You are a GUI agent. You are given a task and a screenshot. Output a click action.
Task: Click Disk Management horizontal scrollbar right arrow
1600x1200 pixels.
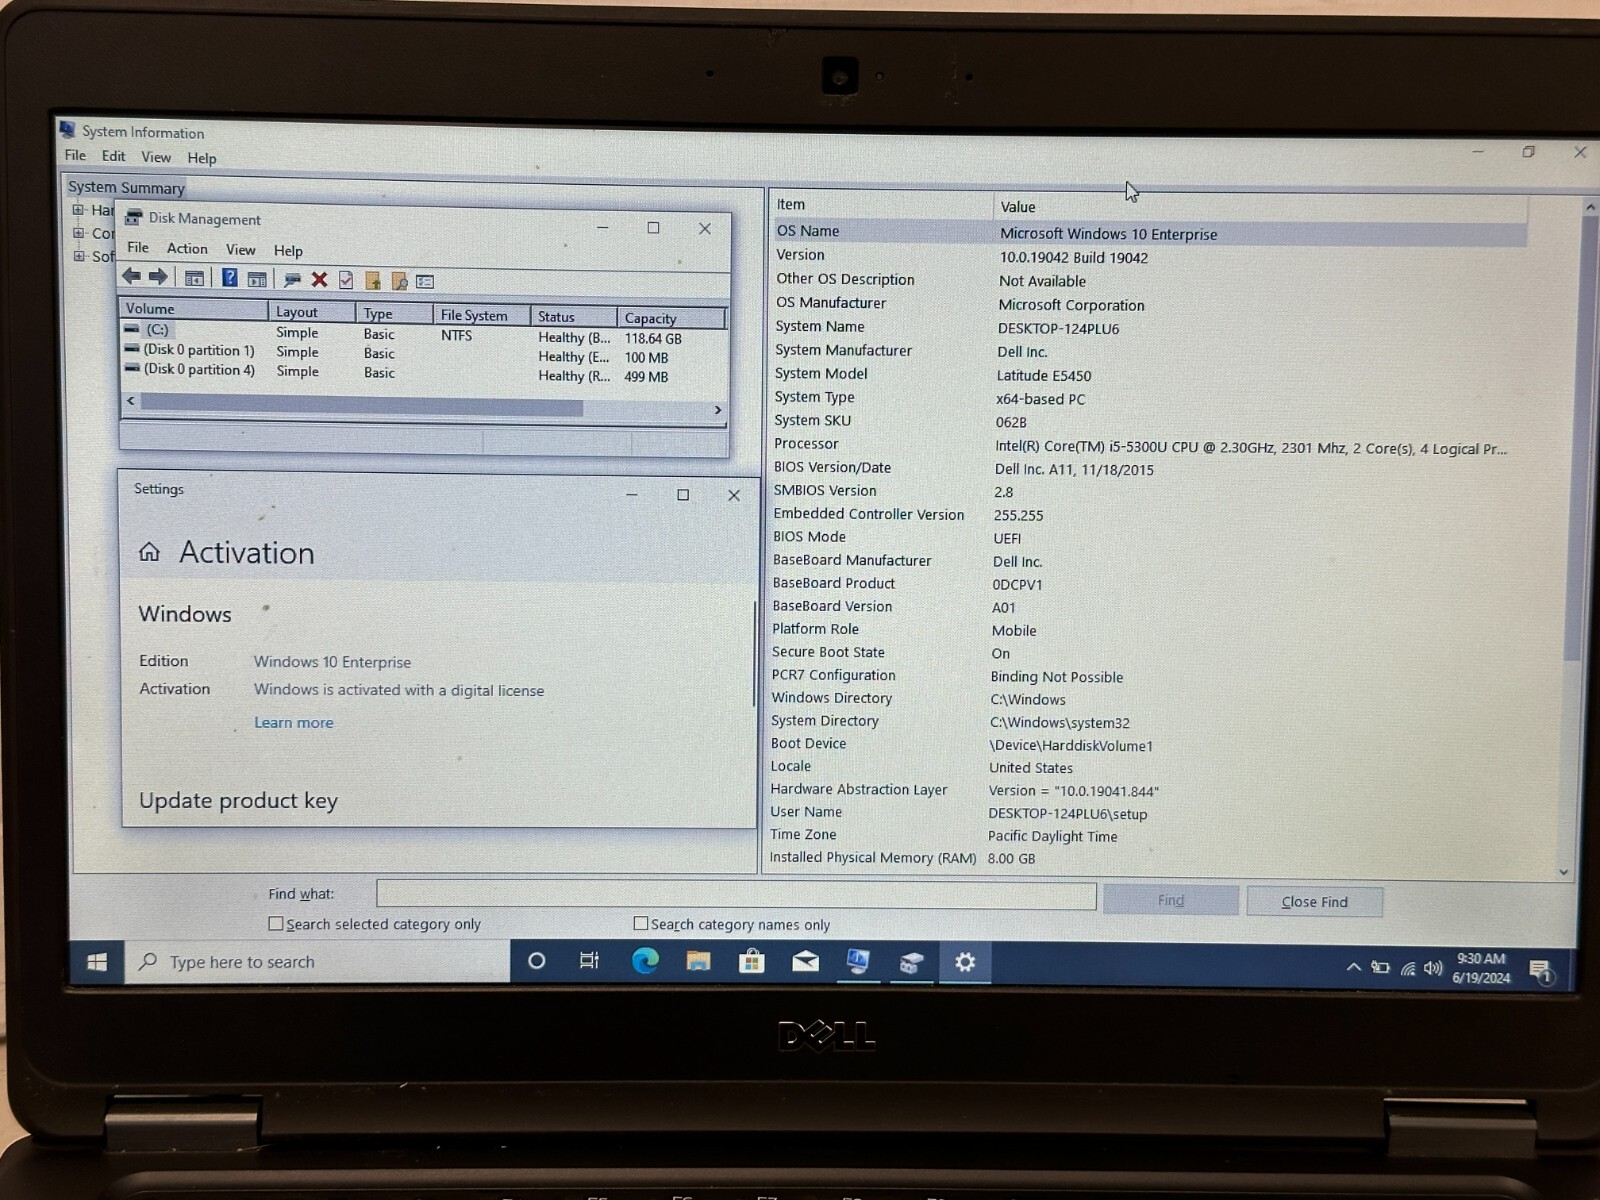click(x=717, y=410)
